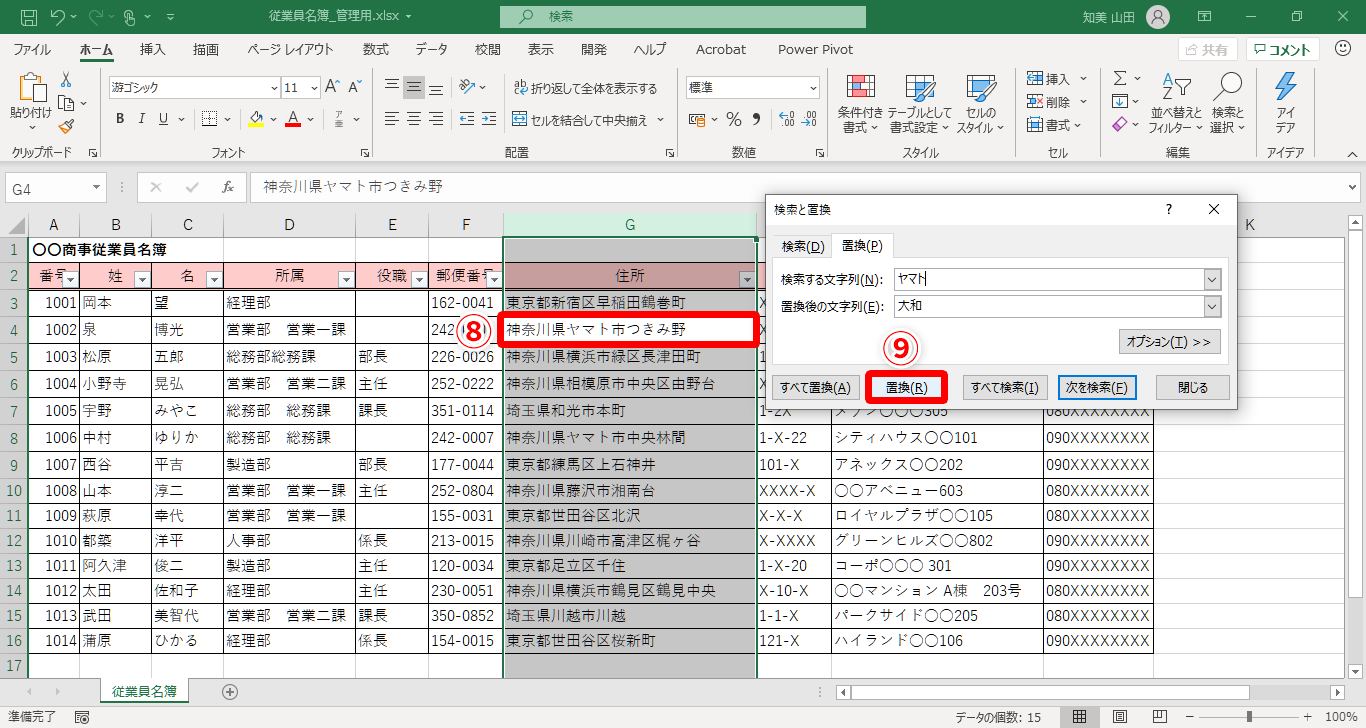This screenshot has width=1366, height=728.
Task: Open 並べ替えとフィルター menu
Action: click(x=1176, y=103)
